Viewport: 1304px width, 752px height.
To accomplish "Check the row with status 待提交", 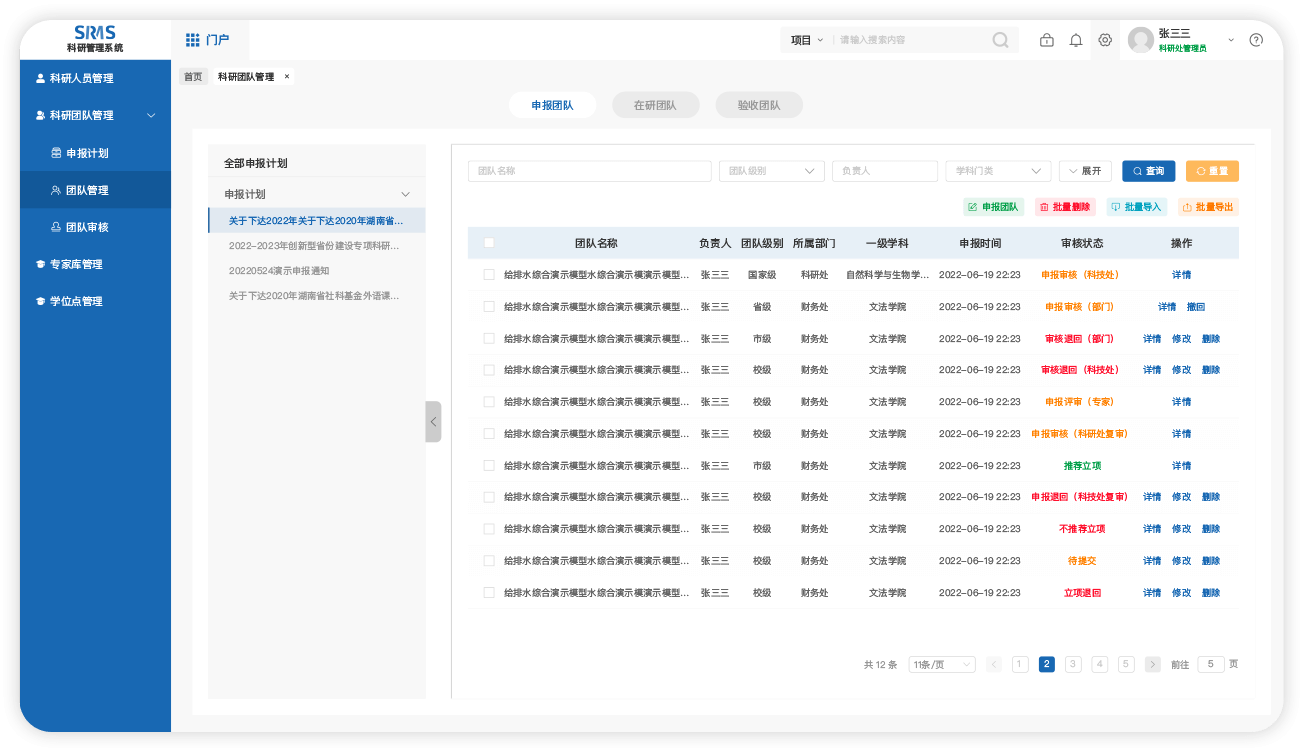I will [x=489, y=560].
